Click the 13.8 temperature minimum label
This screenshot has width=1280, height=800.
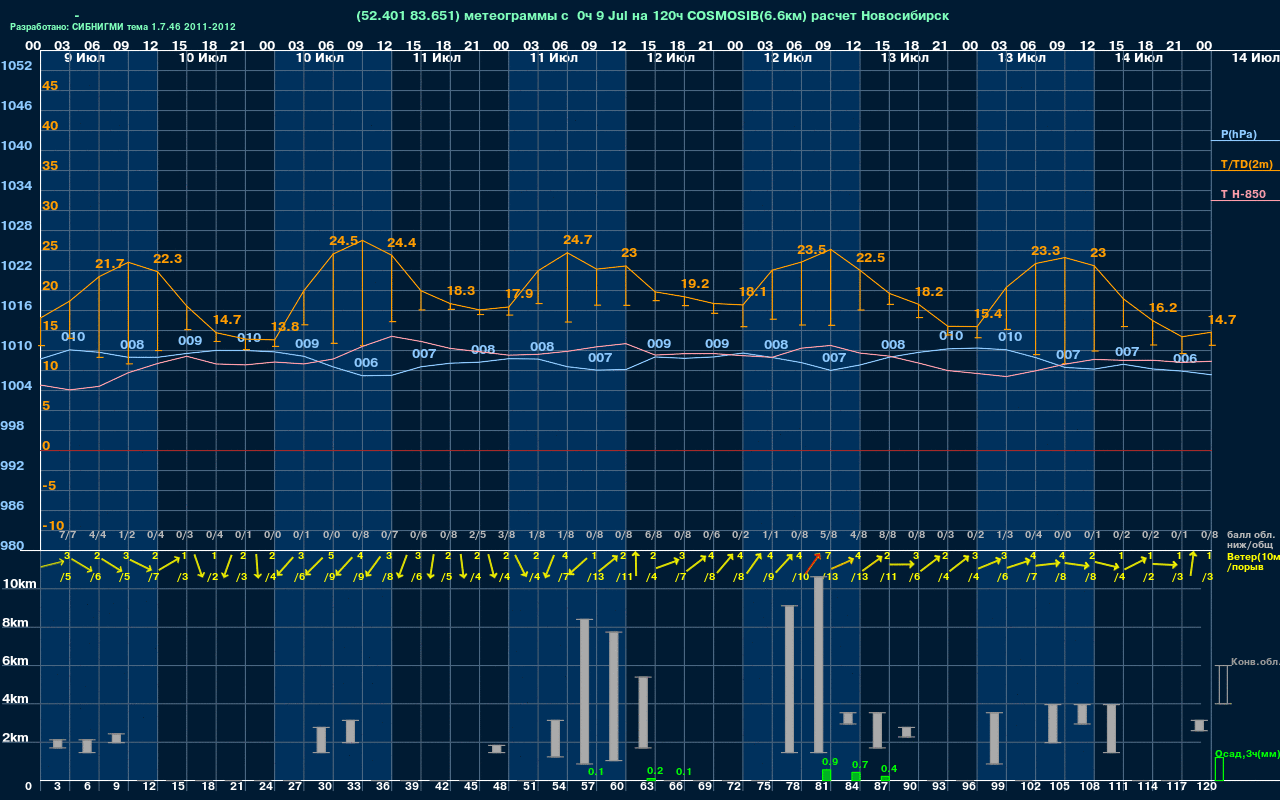pos(285,327)
